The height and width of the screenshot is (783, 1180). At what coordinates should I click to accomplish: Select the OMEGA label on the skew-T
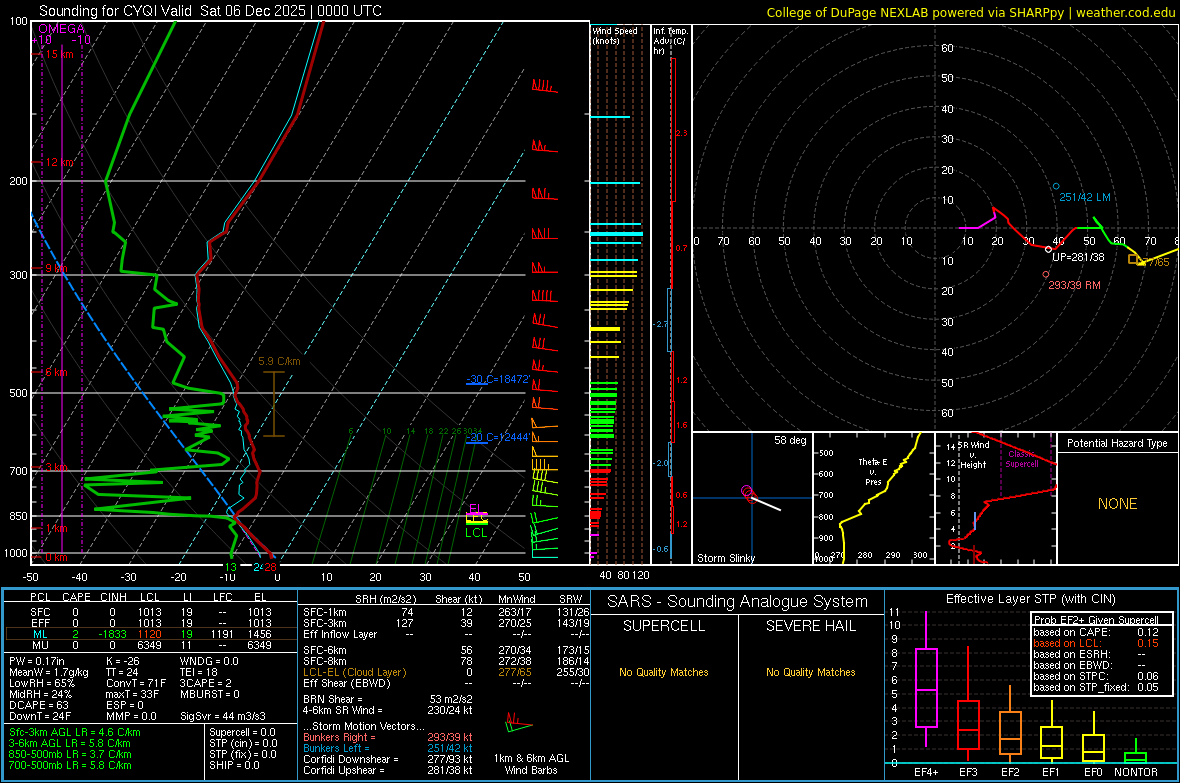tap(61, 29)
